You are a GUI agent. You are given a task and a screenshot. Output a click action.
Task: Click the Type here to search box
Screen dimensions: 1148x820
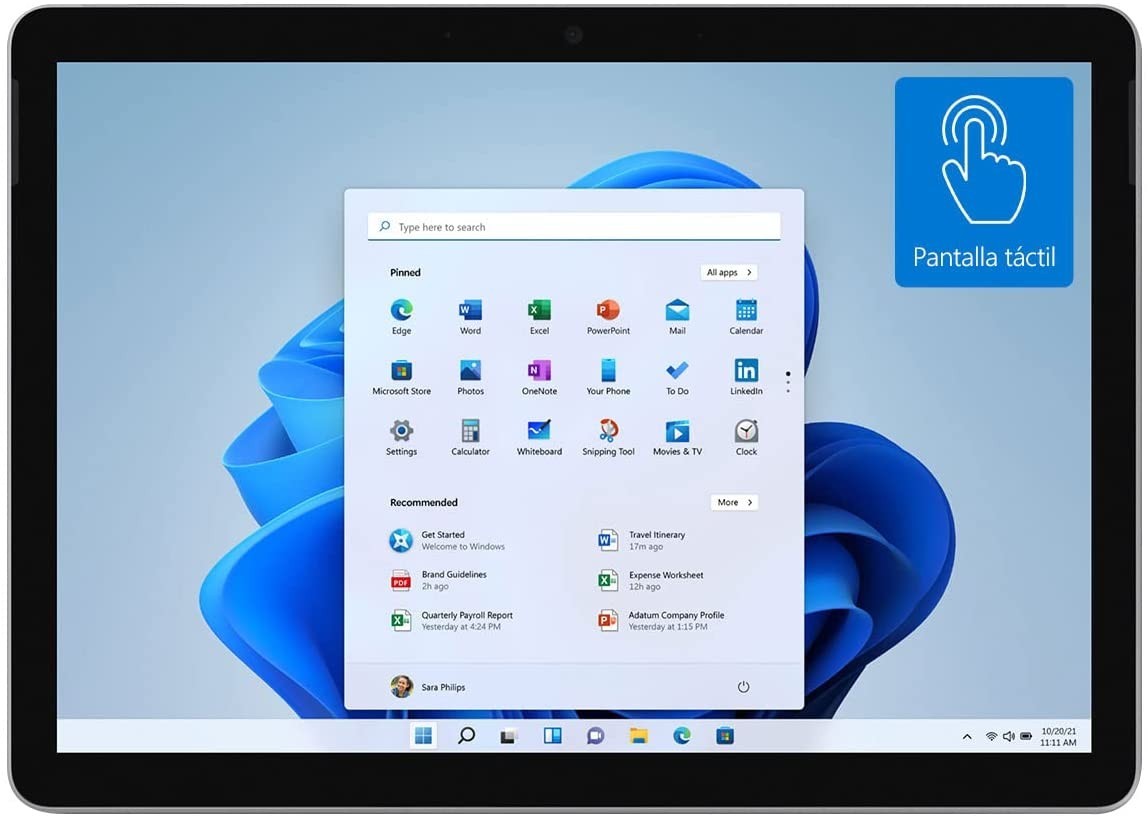(x=574, y=227)
